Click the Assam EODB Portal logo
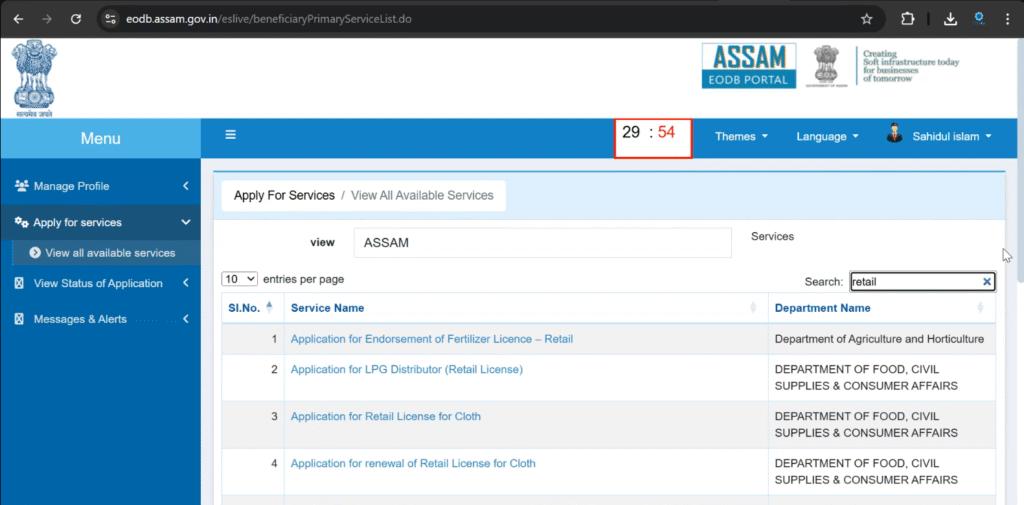 click(748, 66)
